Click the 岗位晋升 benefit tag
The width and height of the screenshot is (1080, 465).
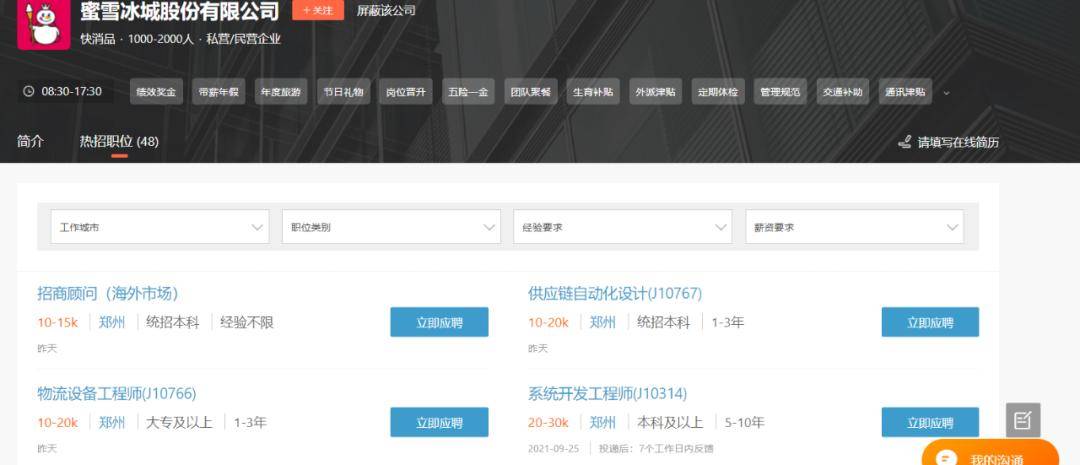pos(406,92)
